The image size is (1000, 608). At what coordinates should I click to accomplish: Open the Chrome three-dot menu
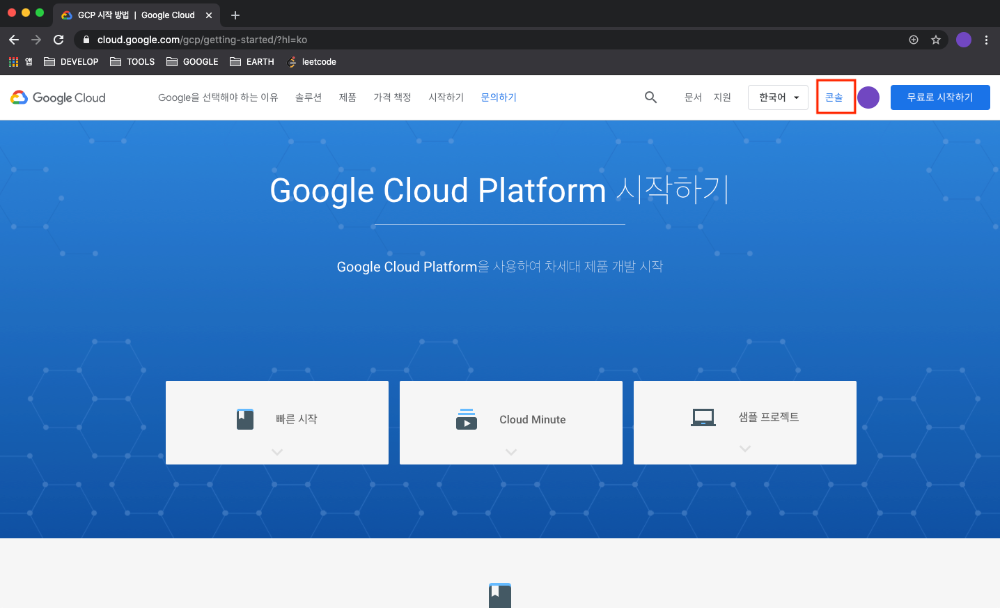[x=986, y=40]
